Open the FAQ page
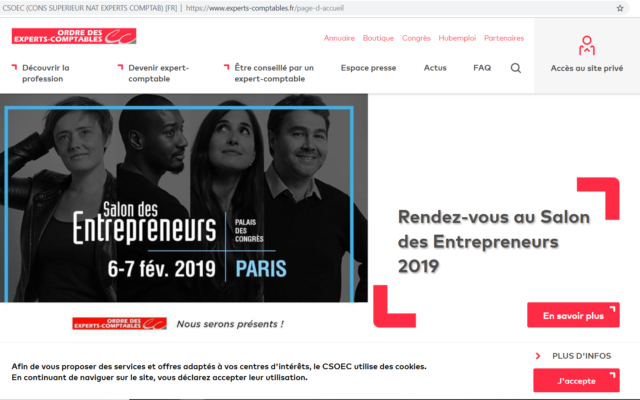Screen dimensions: 640x400 (482, 68)
